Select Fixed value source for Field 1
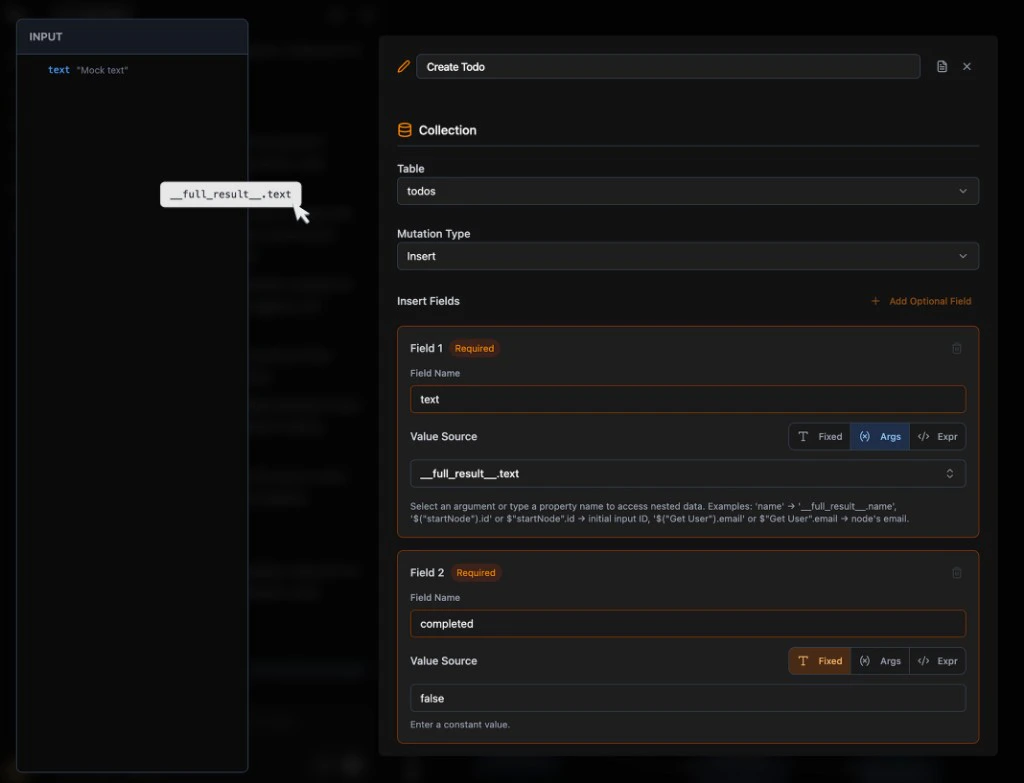Screen dimensions: 1024x783 point(820,436)
